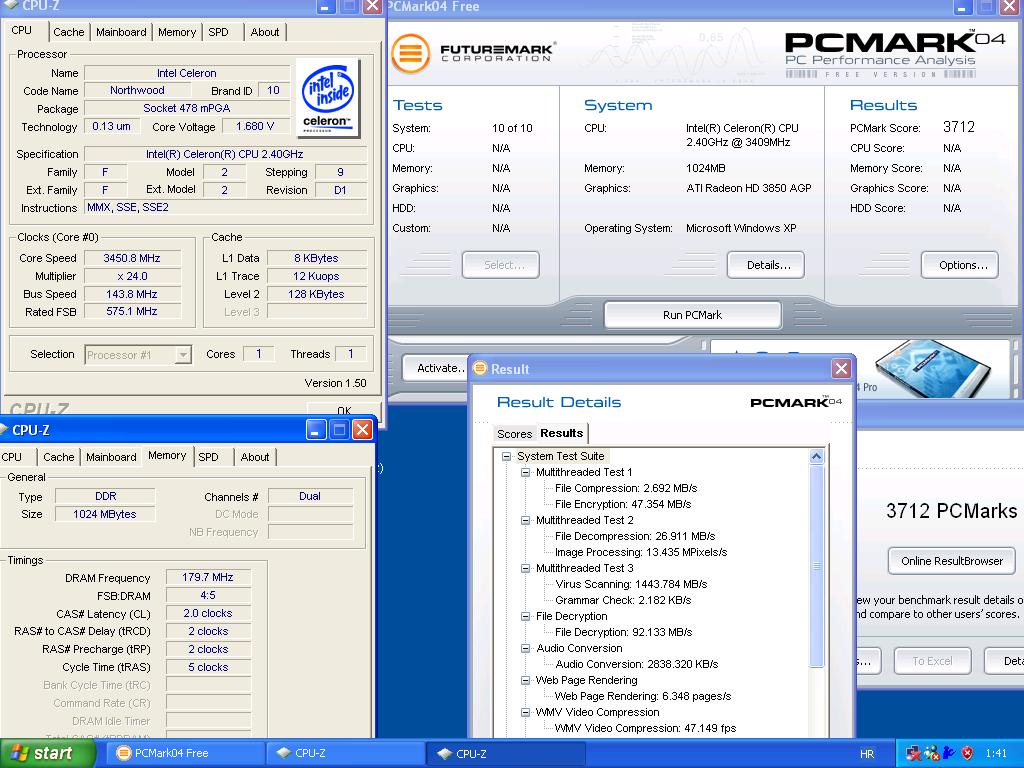Click the PCMark04 Pro box thumbnail
The width and height of the screenshot is (1024, 768).
(x=934, y=368)
